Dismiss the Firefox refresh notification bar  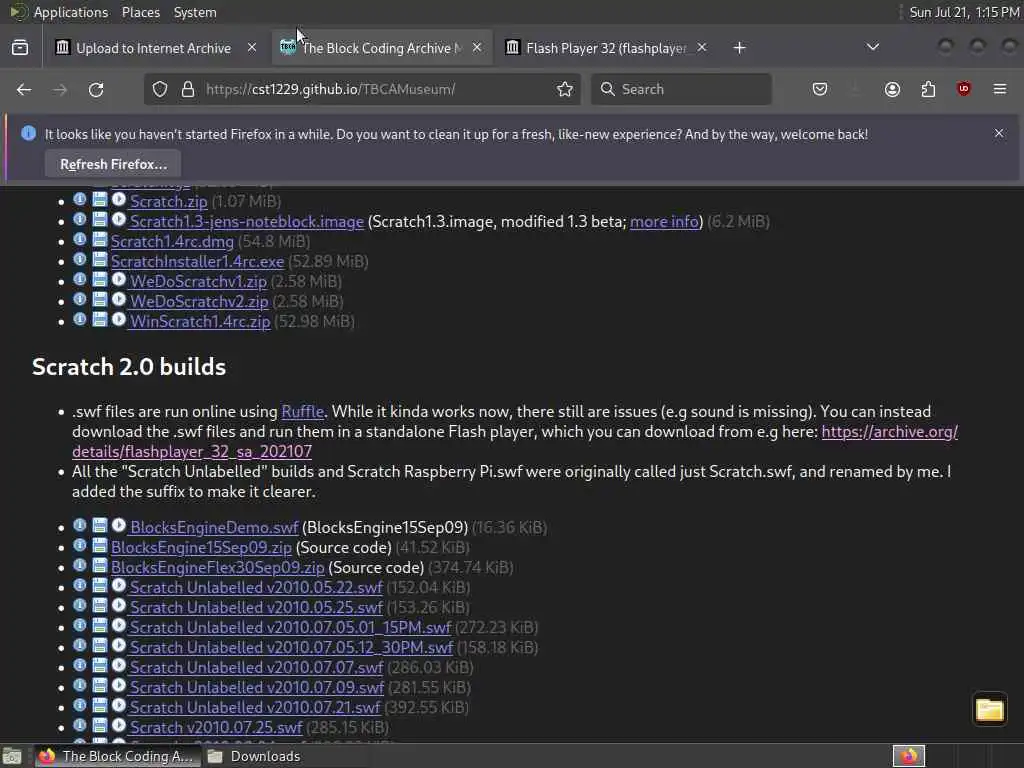(x=999, y=133)
